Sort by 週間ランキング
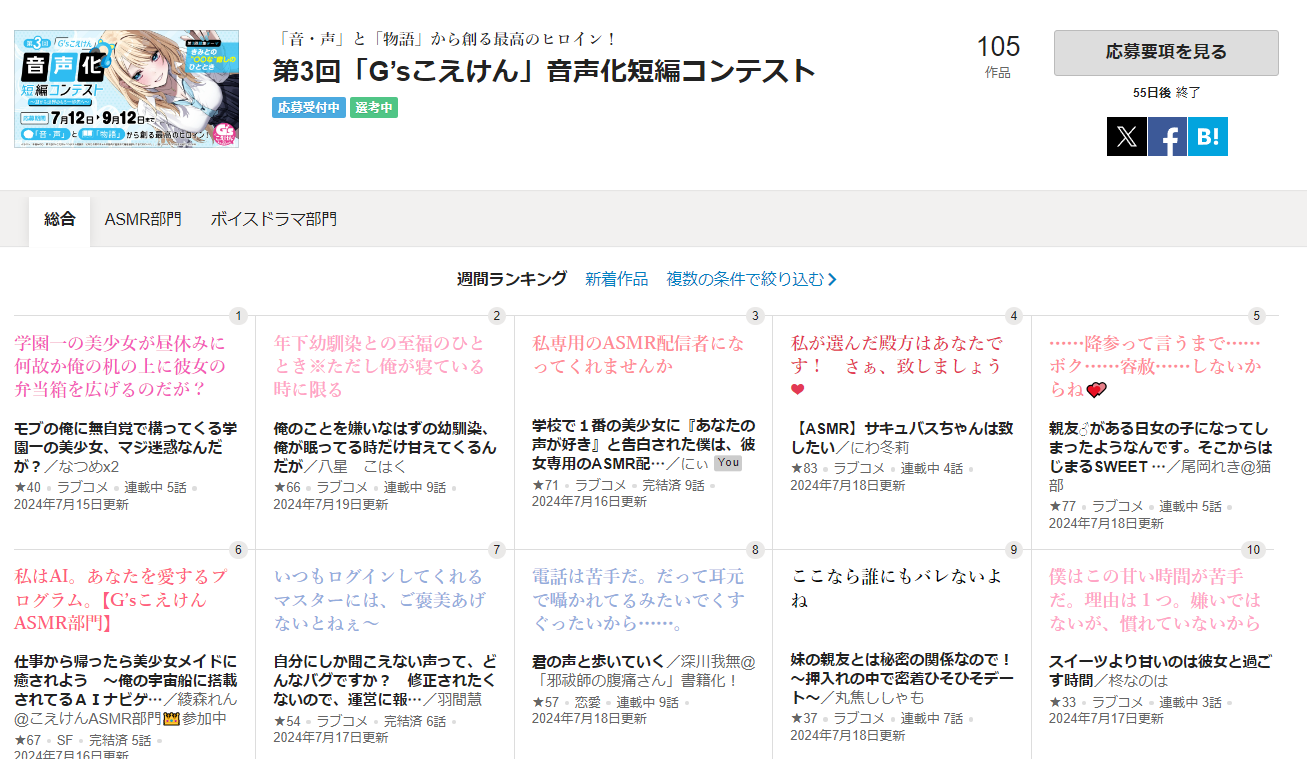1307x759 pixels. click(511, 279)
